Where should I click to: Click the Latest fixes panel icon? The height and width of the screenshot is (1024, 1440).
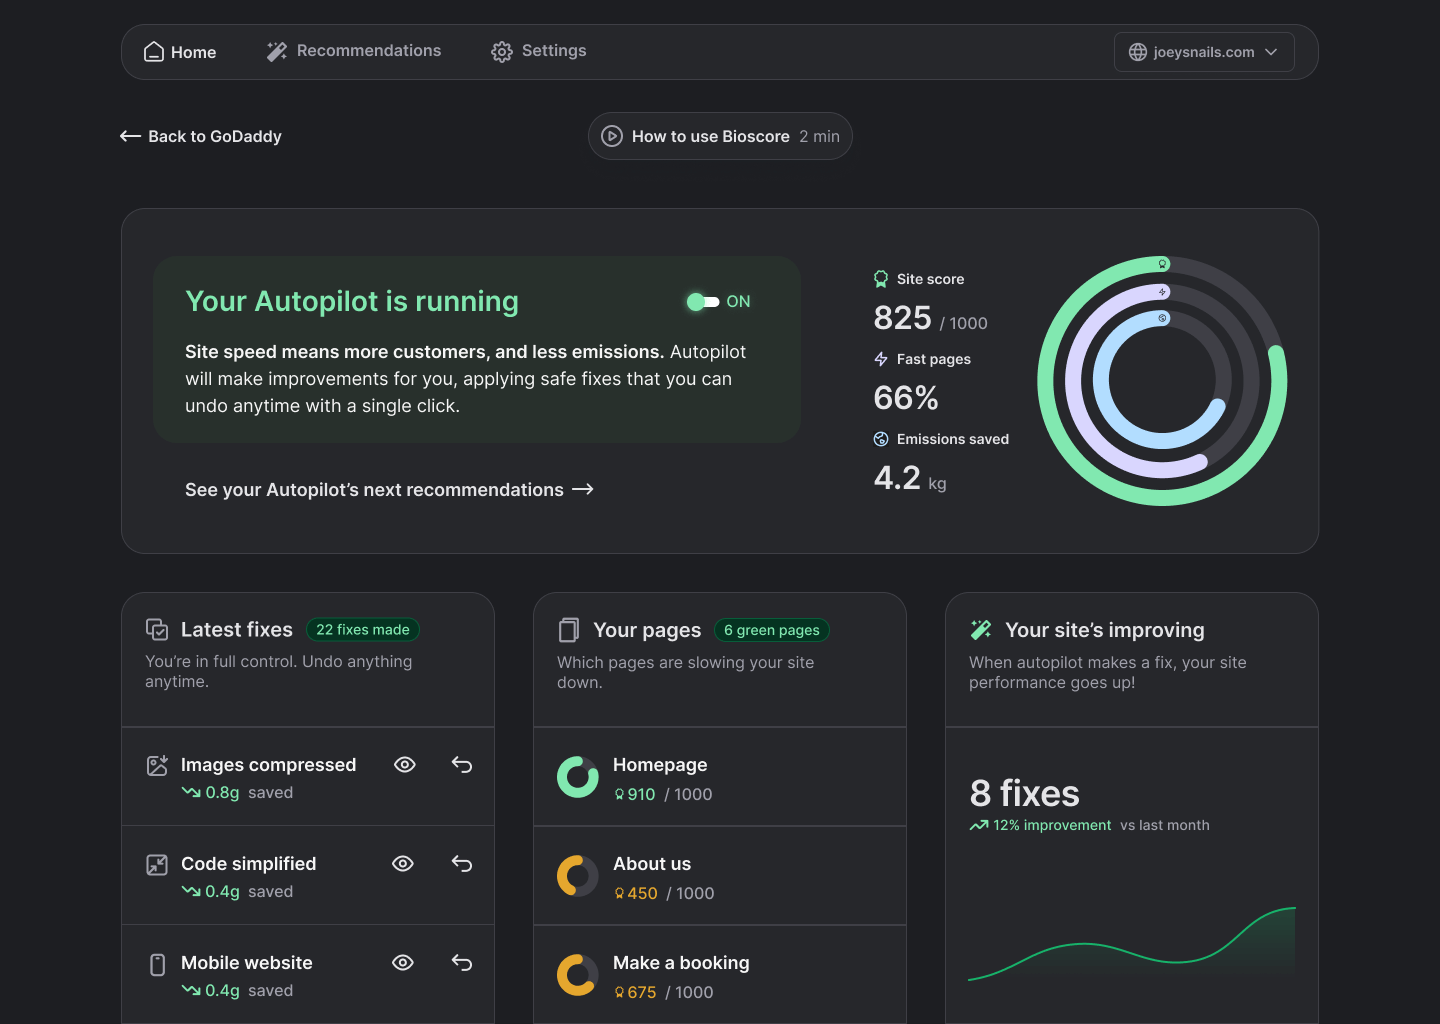tap(157, 629)
